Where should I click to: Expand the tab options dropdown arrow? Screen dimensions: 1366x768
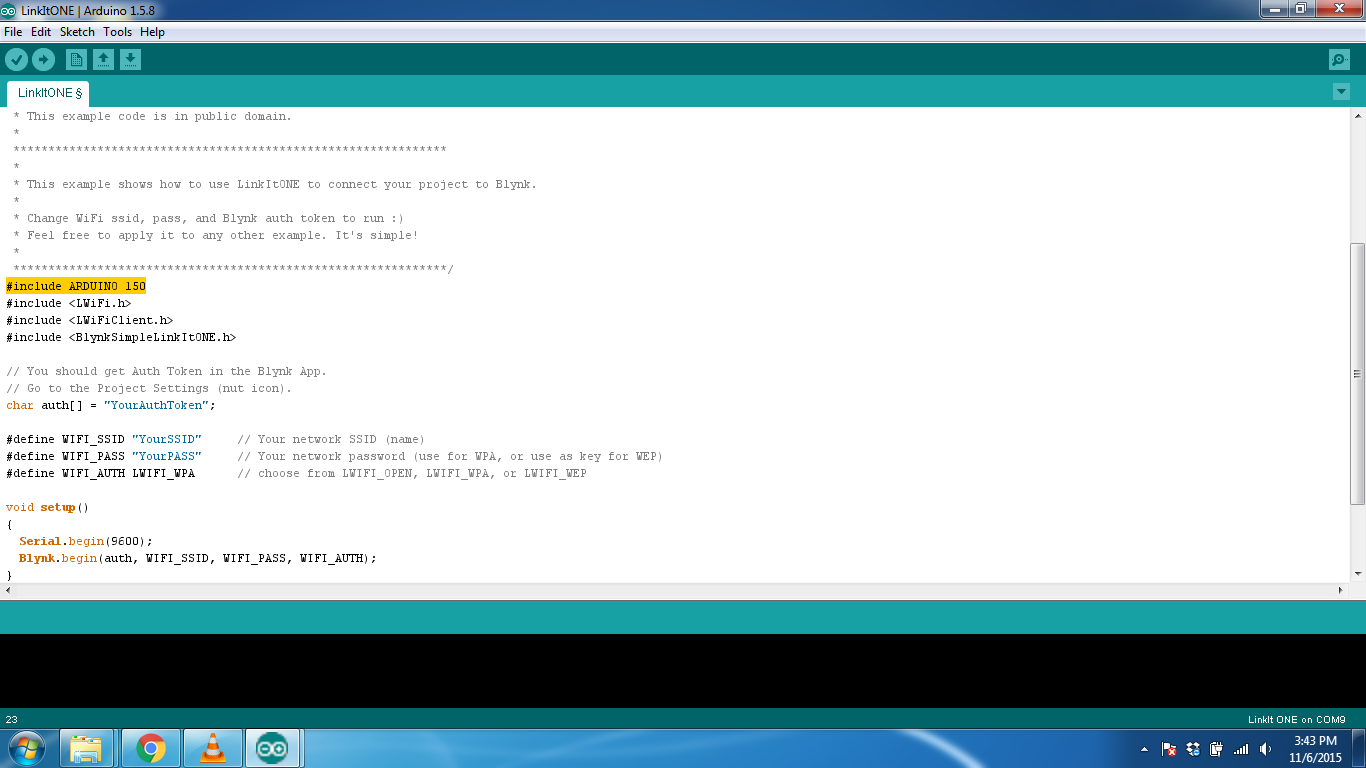(1341, 92)
